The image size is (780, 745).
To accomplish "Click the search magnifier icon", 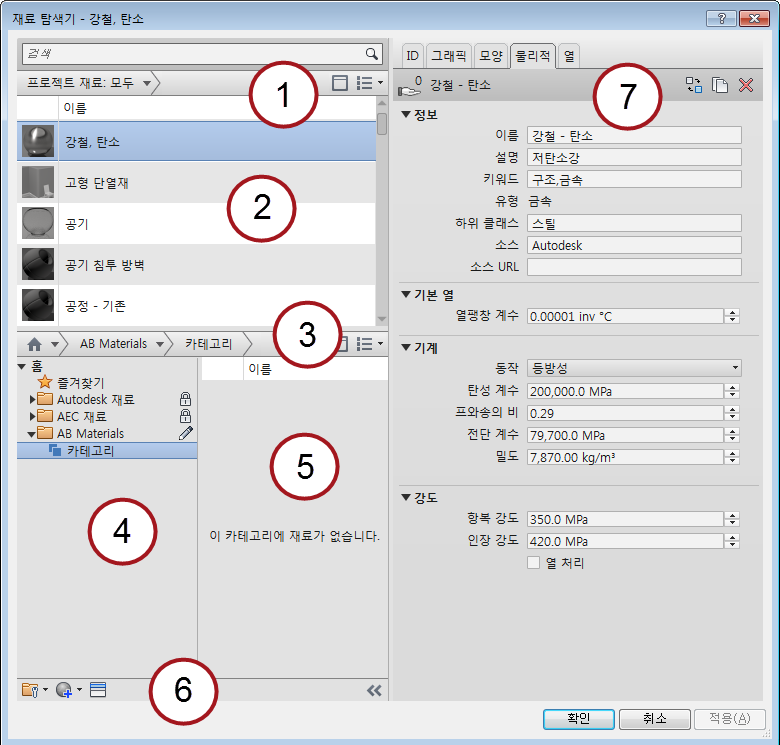I will (x=372, y=54).
